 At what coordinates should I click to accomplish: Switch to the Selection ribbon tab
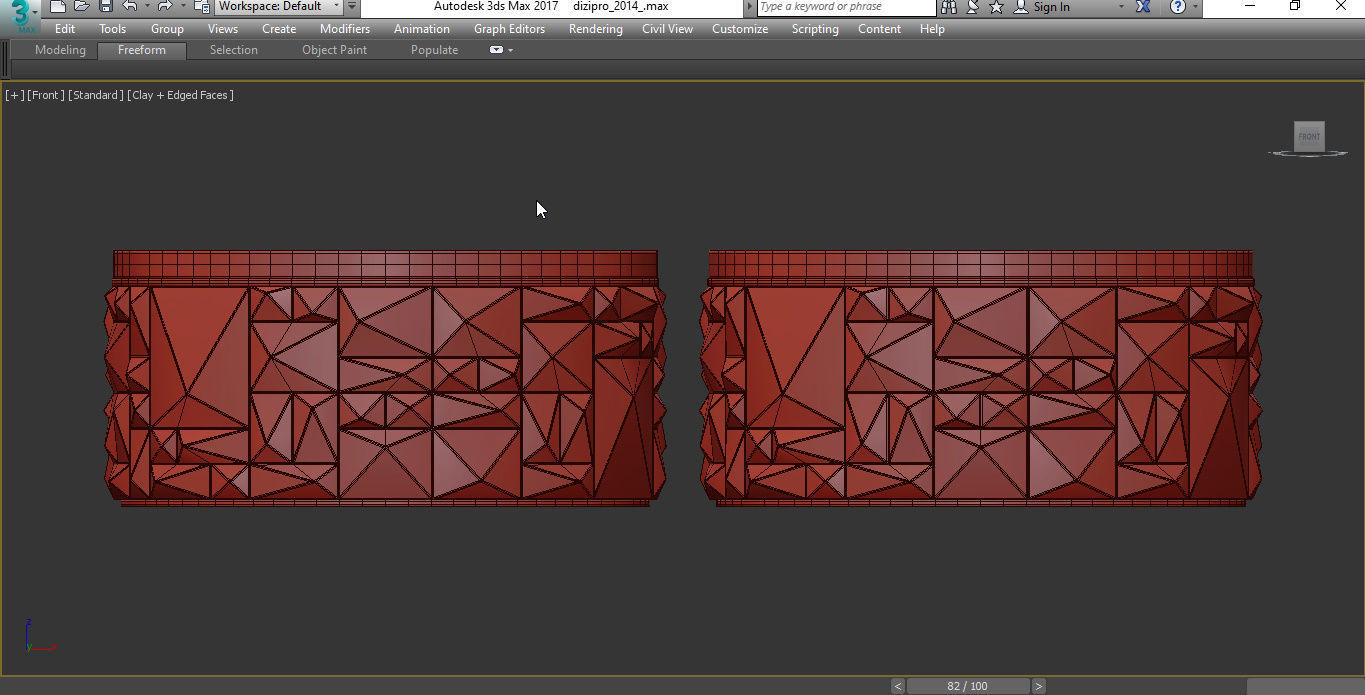(233, 50)
